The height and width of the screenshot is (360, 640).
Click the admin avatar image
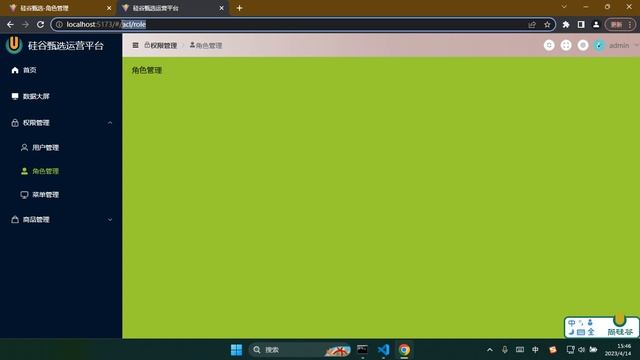point(599,45)
